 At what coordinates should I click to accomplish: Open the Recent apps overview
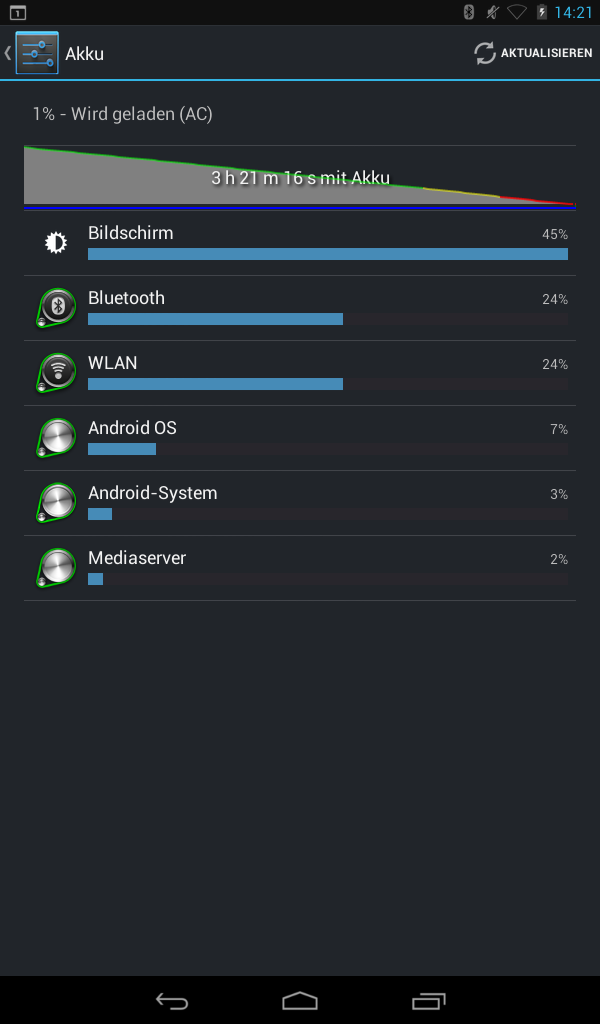(x=428, y=1000)
